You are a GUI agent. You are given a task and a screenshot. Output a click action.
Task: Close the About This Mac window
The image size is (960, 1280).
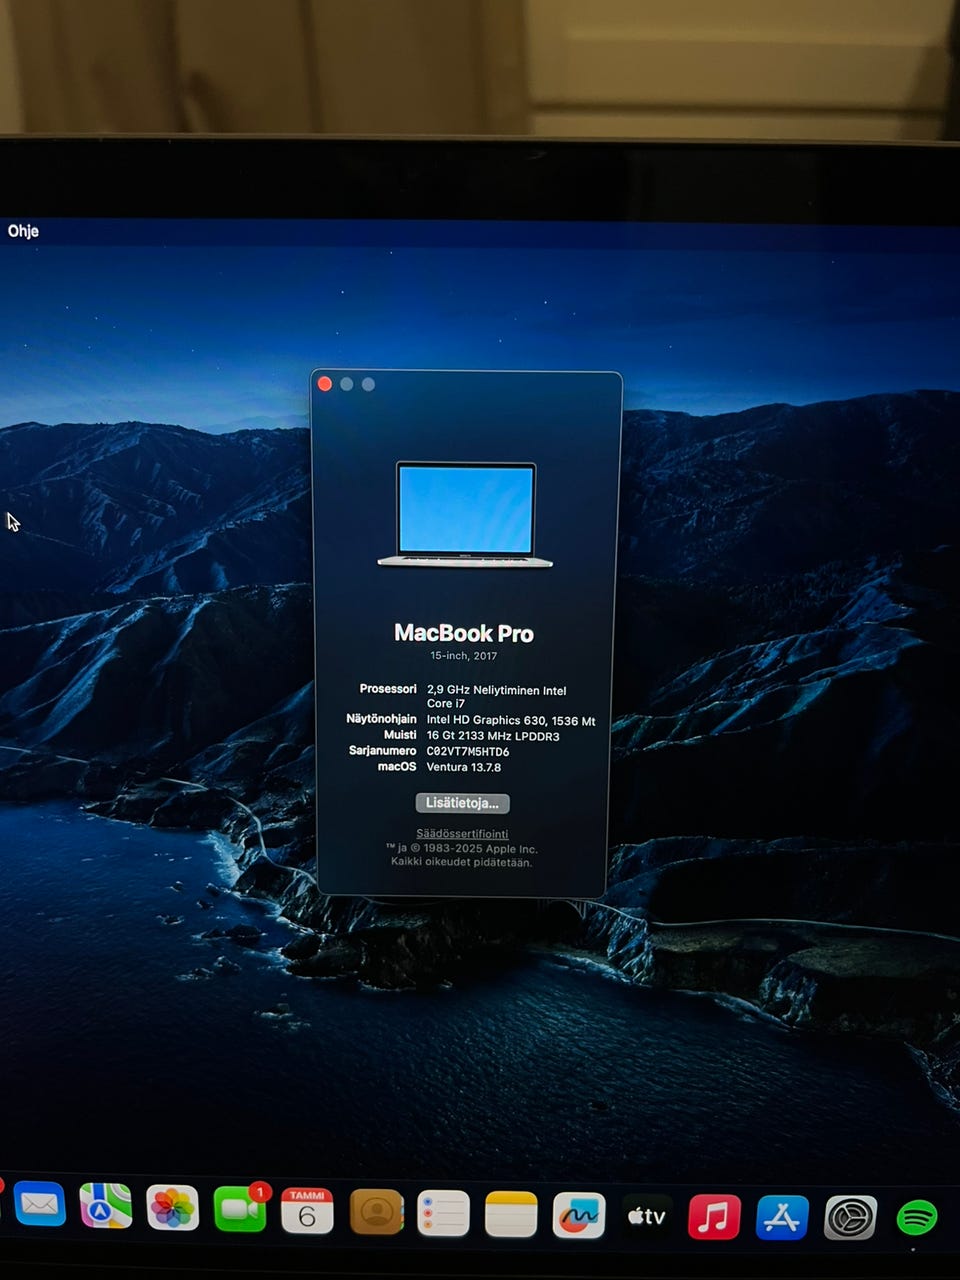coord(325,384)
